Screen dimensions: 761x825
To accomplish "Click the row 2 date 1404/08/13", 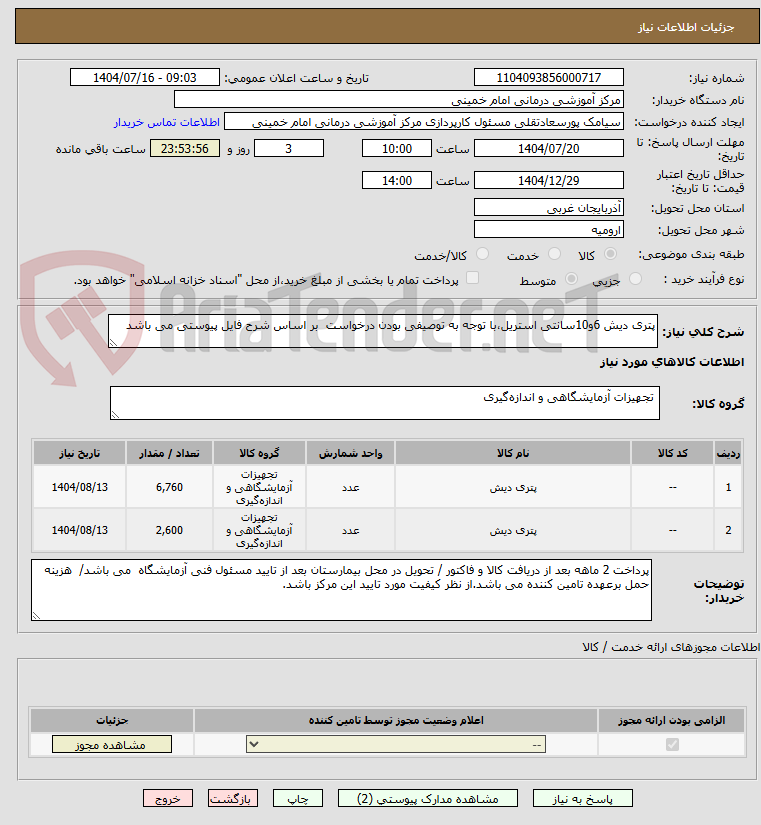I will tap(79, 530).
